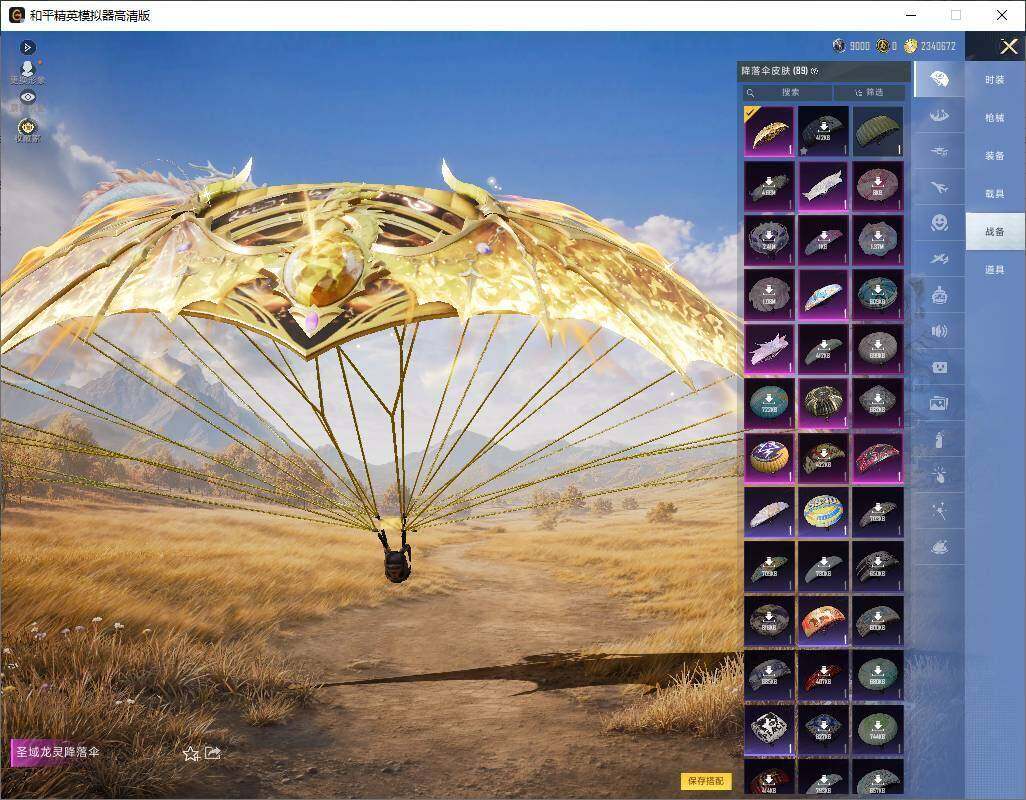Download the teal round parachute skin
This screenshot has height=800, width=1026.
click(x=769, y=404)
